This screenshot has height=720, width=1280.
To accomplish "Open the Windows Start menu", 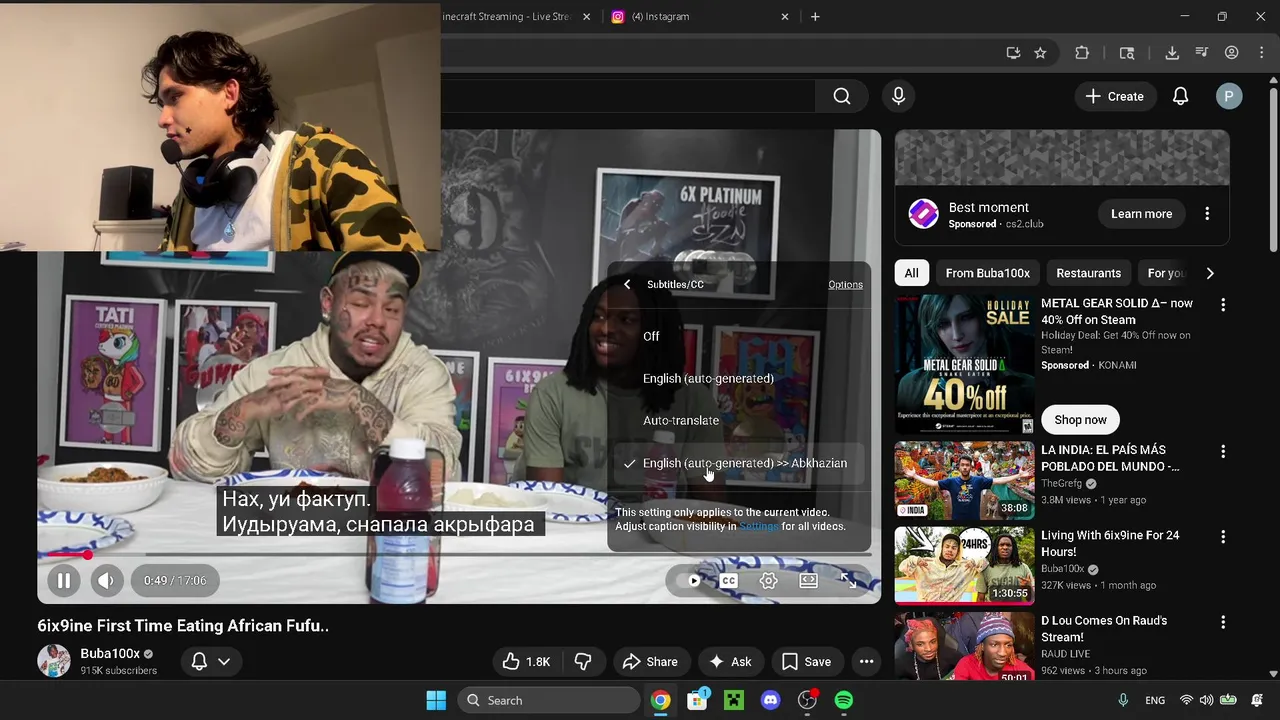I will [436, 700].
